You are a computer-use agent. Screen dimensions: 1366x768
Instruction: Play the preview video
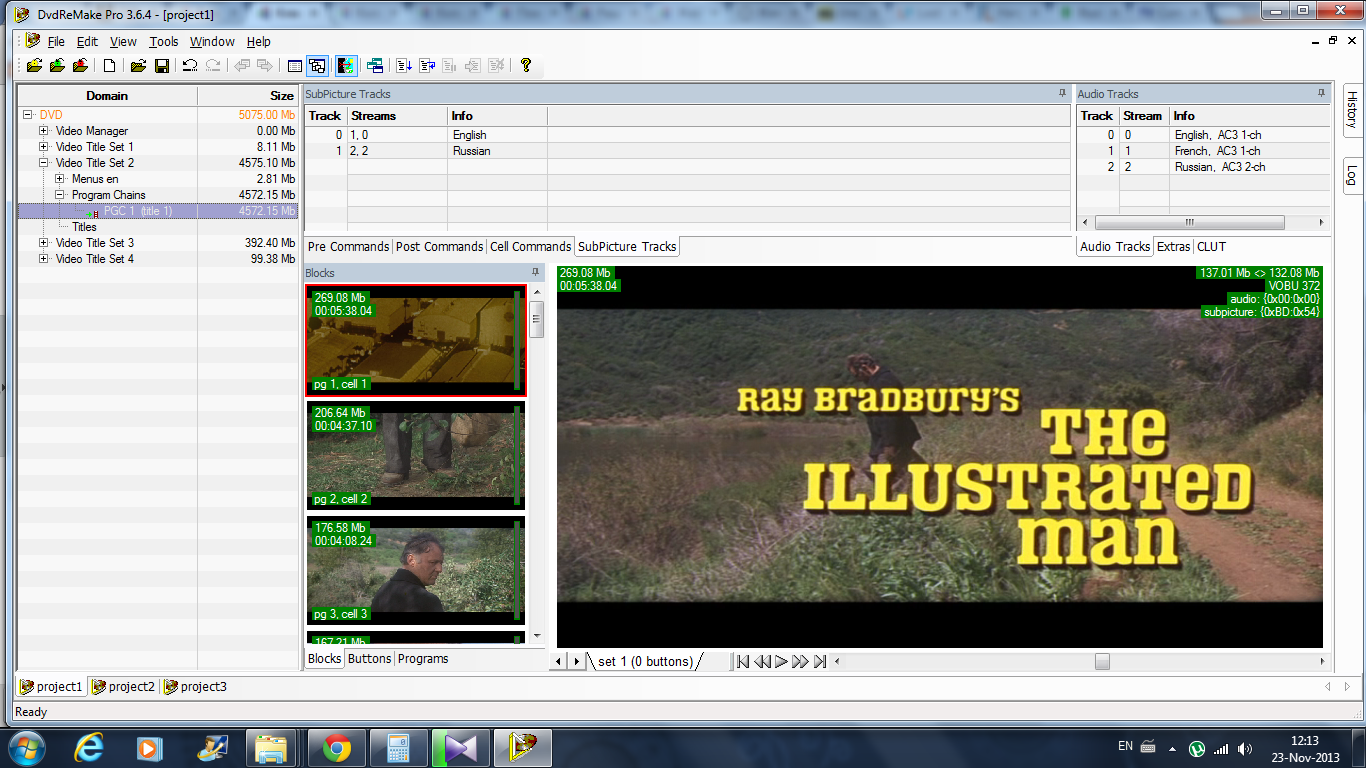781,661
